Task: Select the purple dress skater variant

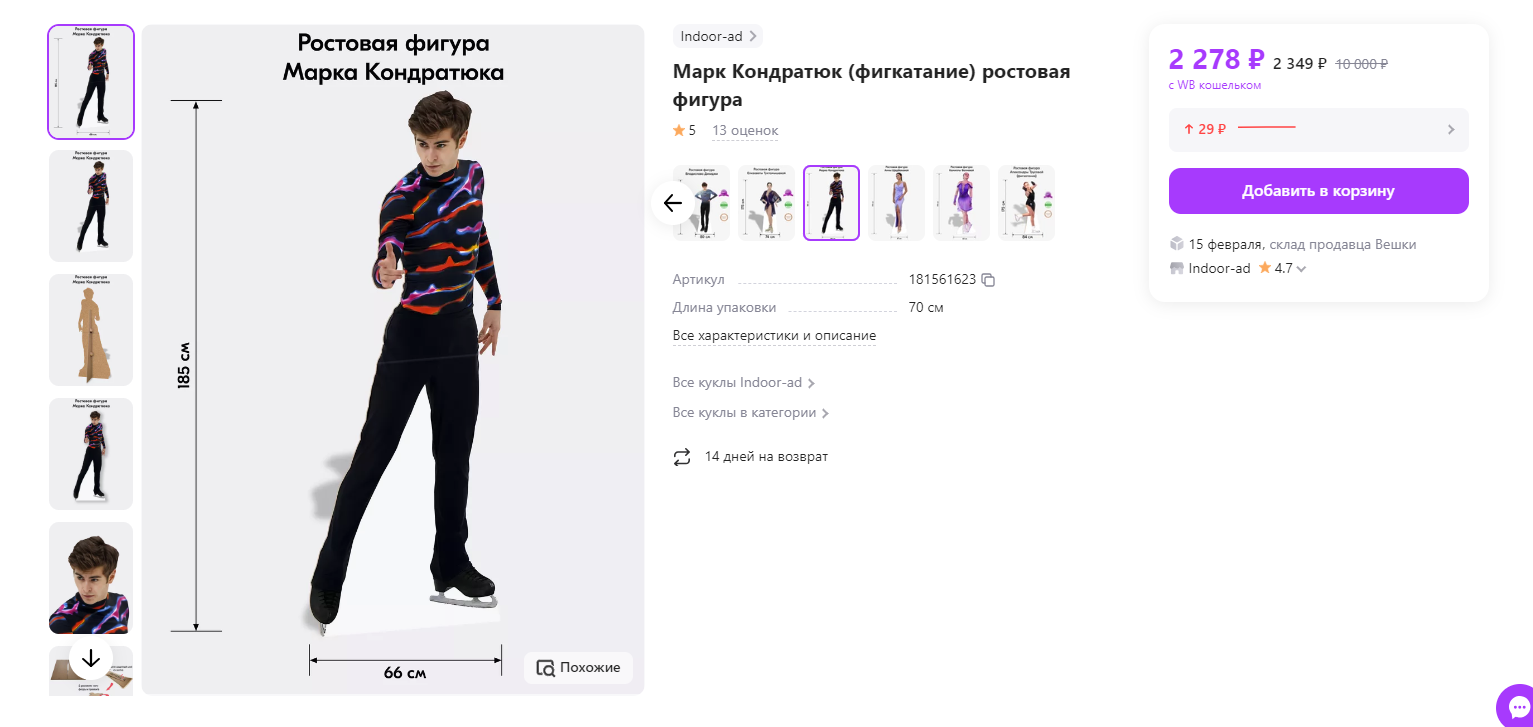Action: [961, 203]
